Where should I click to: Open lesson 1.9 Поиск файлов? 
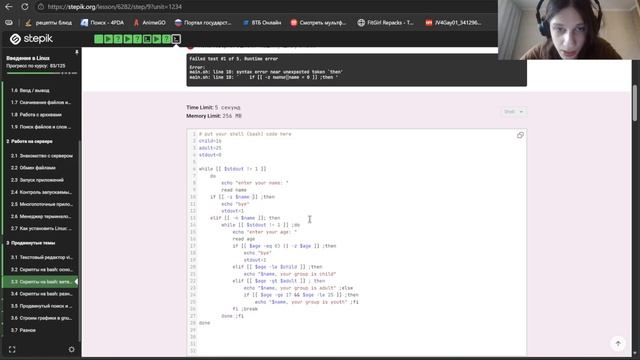(40, 127)
